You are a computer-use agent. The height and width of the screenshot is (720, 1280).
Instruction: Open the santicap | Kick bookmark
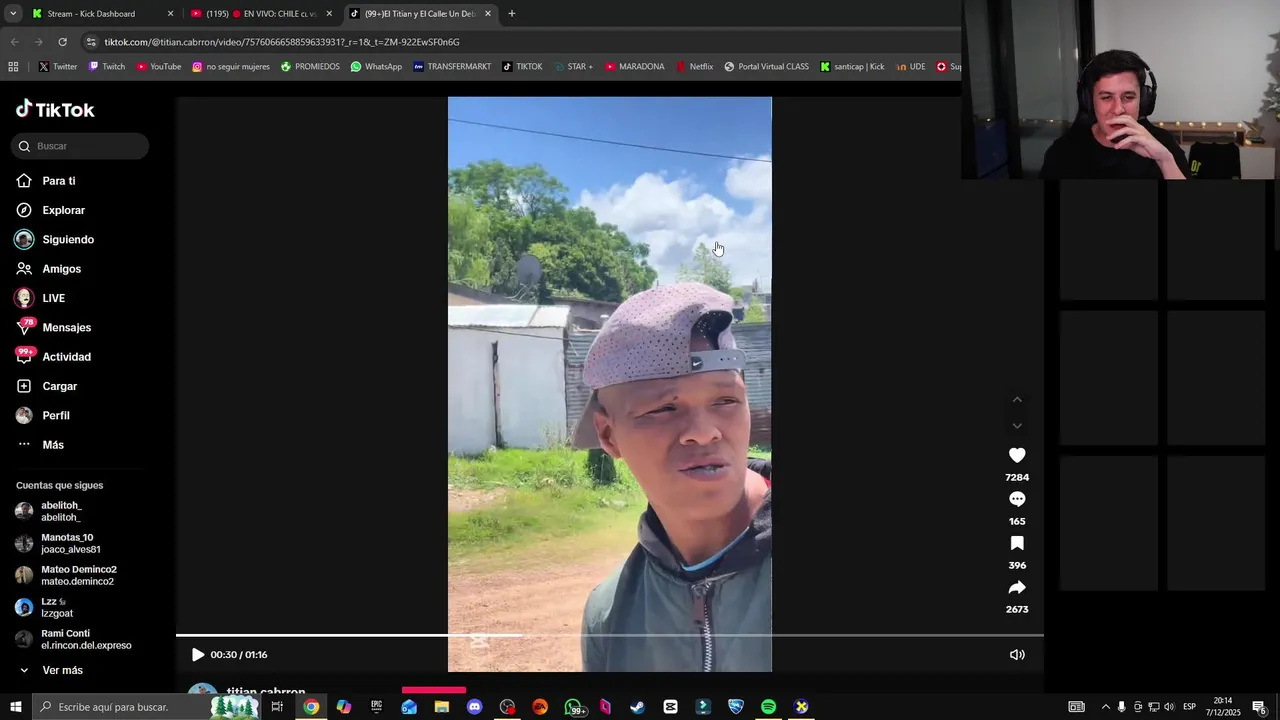pyautogui.click(x=852, y=67)
